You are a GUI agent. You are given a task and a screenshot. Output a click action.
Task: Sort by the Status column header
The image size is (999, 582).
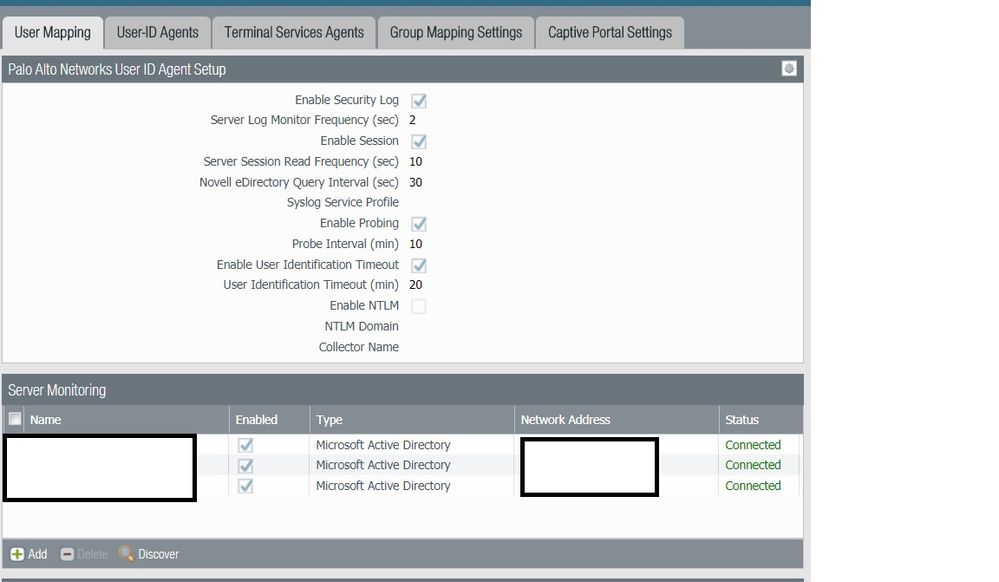tap(742, 419)
